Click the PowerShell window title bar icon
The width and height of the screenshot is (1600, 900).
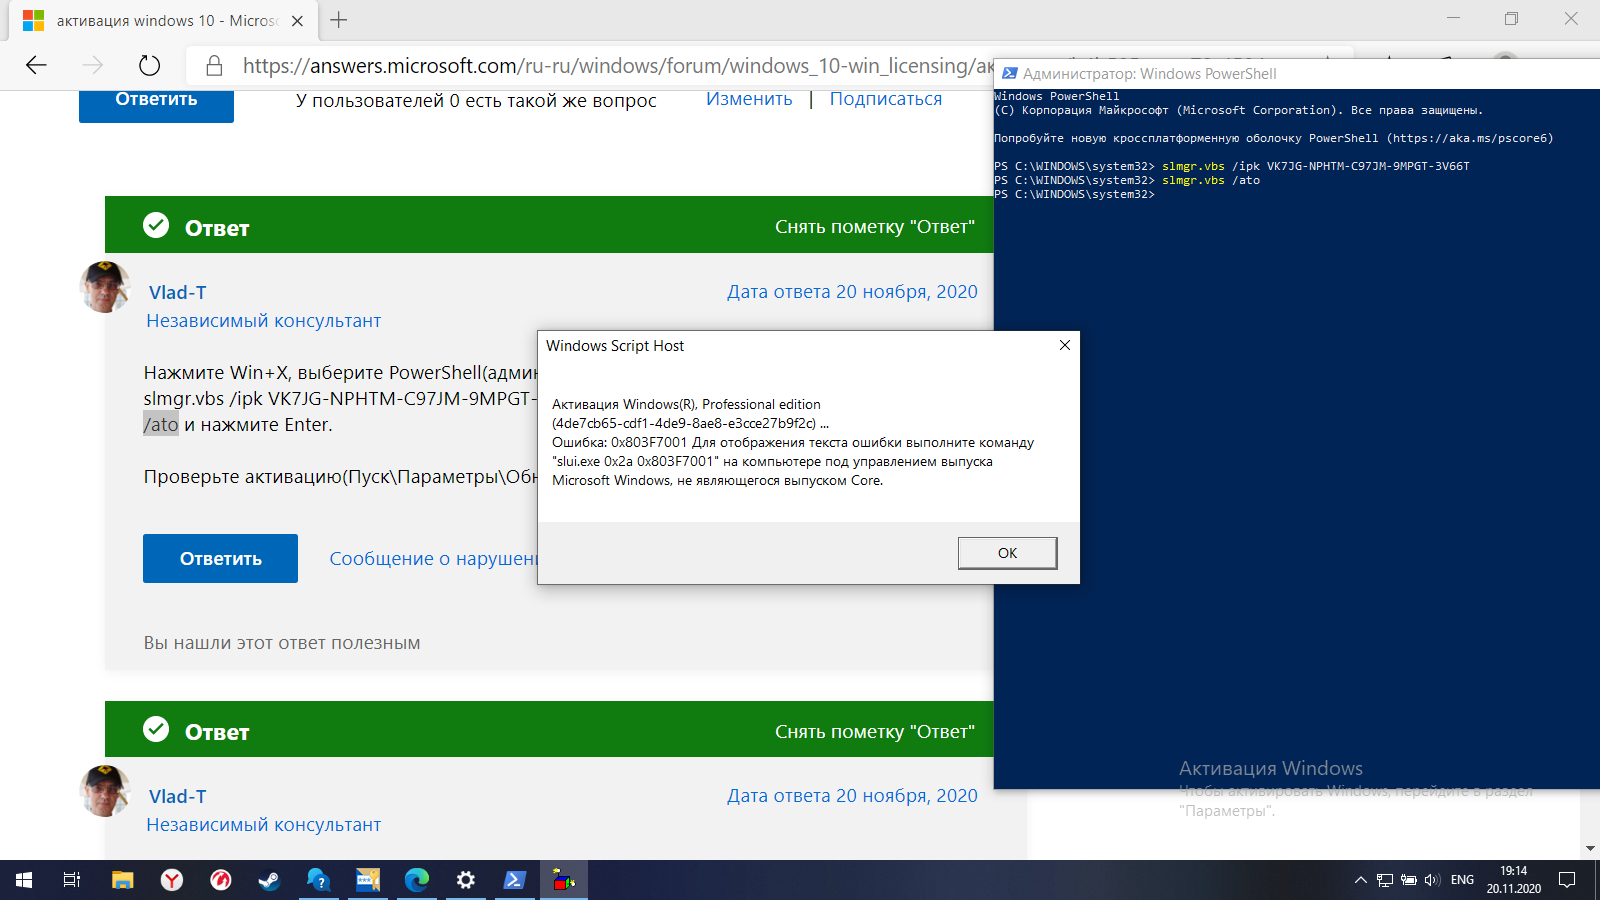(x=1009, y=73)
